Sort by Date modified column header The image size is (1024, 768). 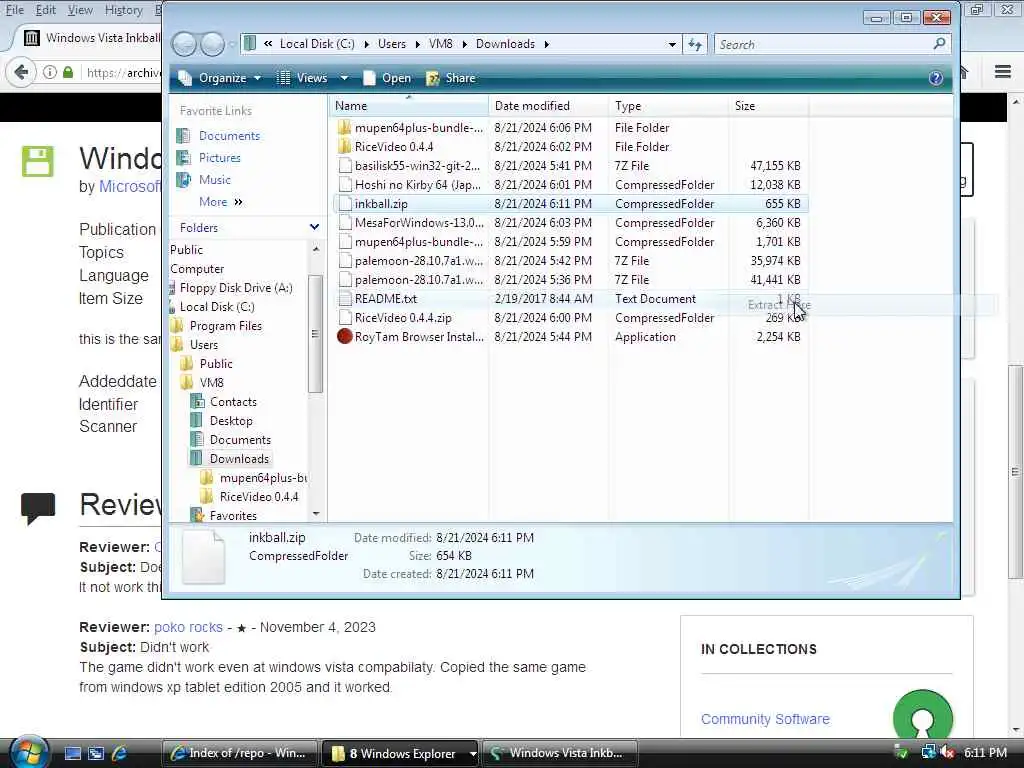(549, 106)
